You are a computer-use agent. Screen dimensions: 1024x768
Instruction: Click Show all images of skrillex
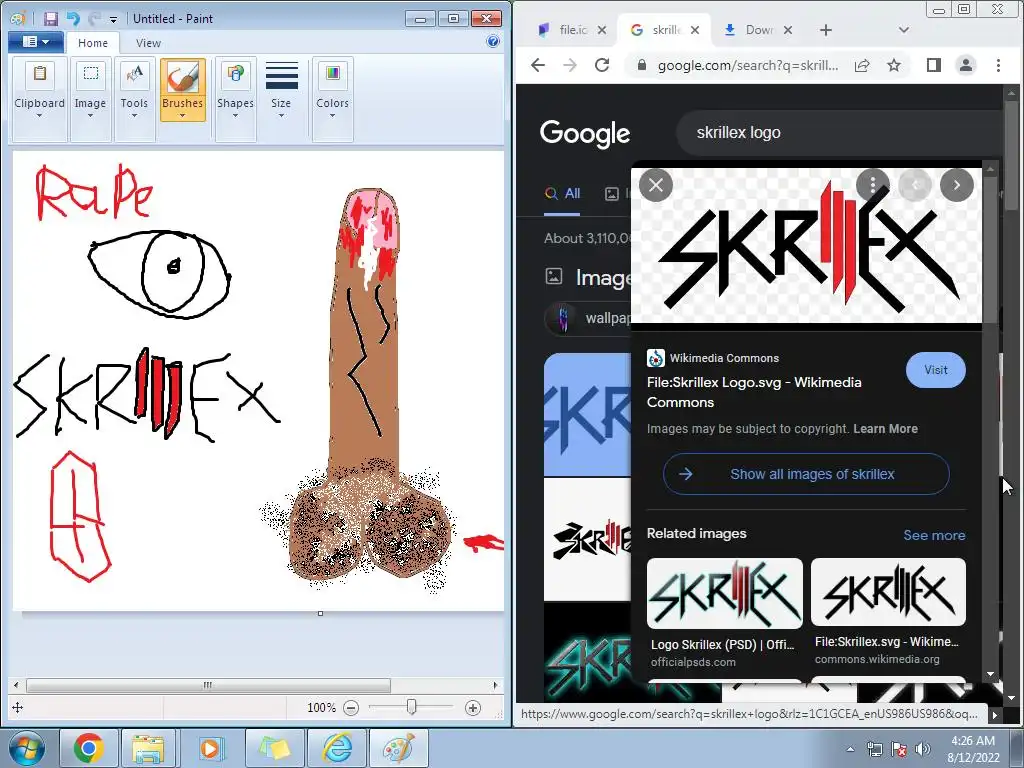[806, 474]
